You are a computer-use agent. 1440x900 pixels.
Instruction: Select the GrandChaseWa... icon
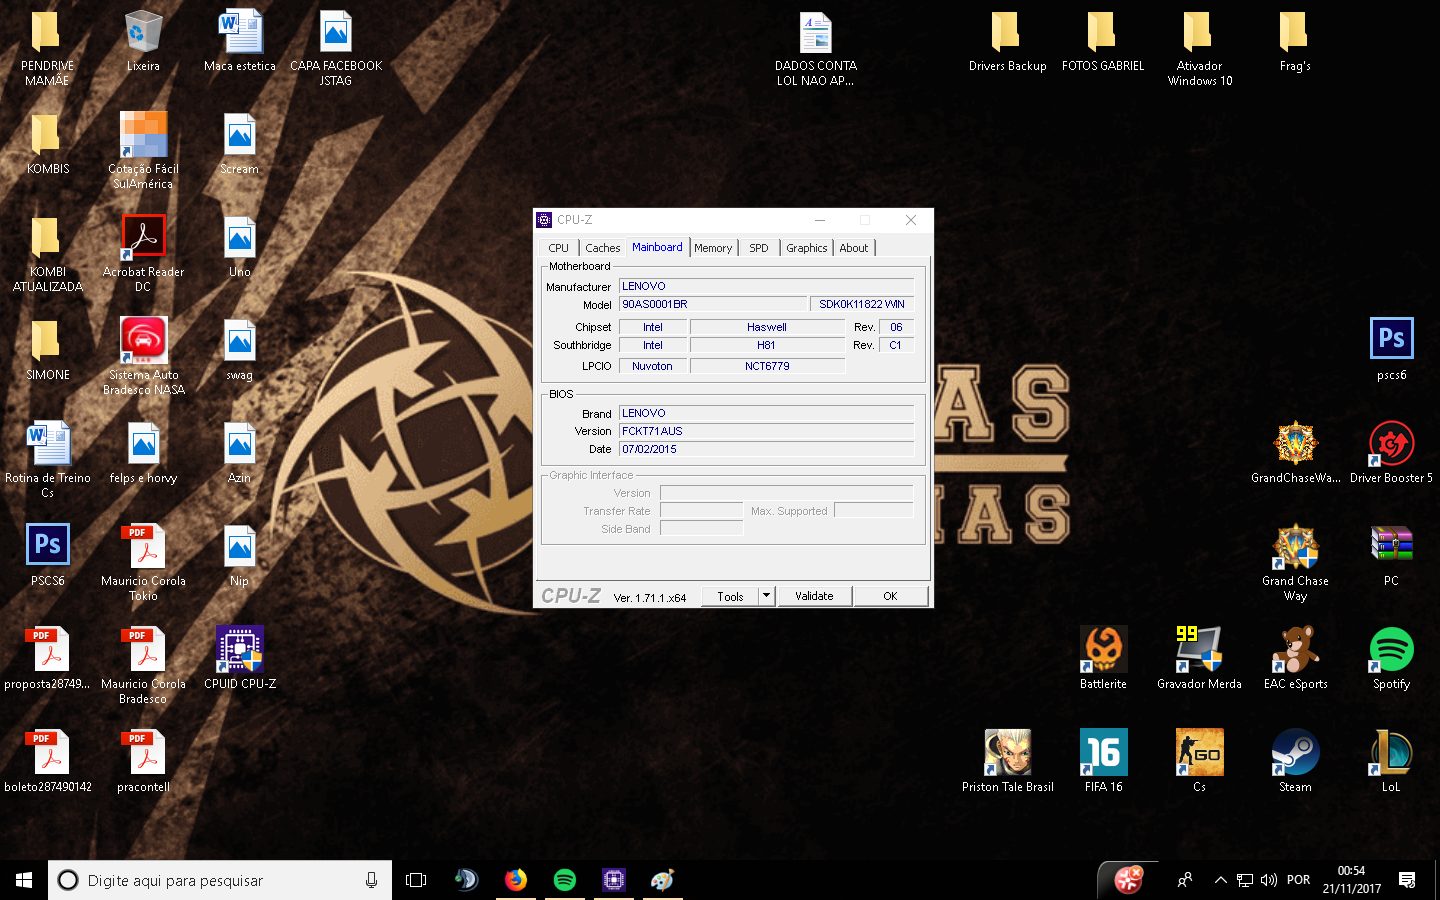pyautogui.click(x=1295, y=453)
